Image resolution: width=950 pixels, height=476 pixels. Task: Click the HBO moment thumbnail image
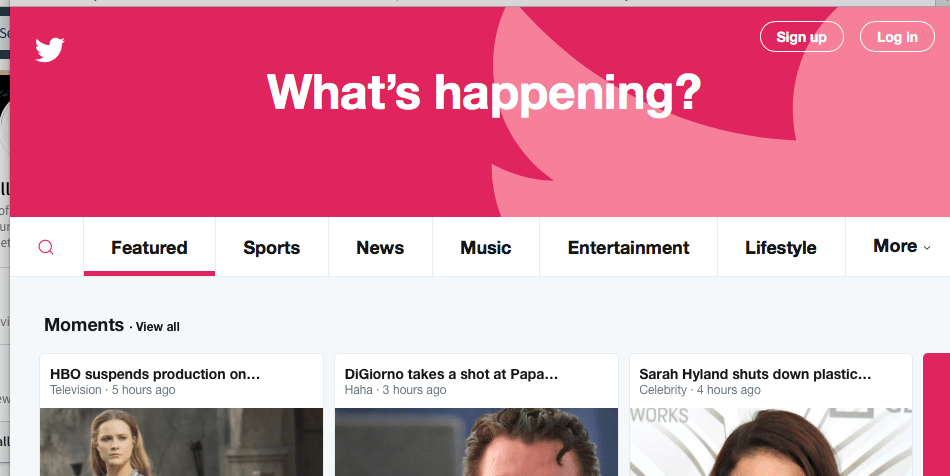point(181,442)
